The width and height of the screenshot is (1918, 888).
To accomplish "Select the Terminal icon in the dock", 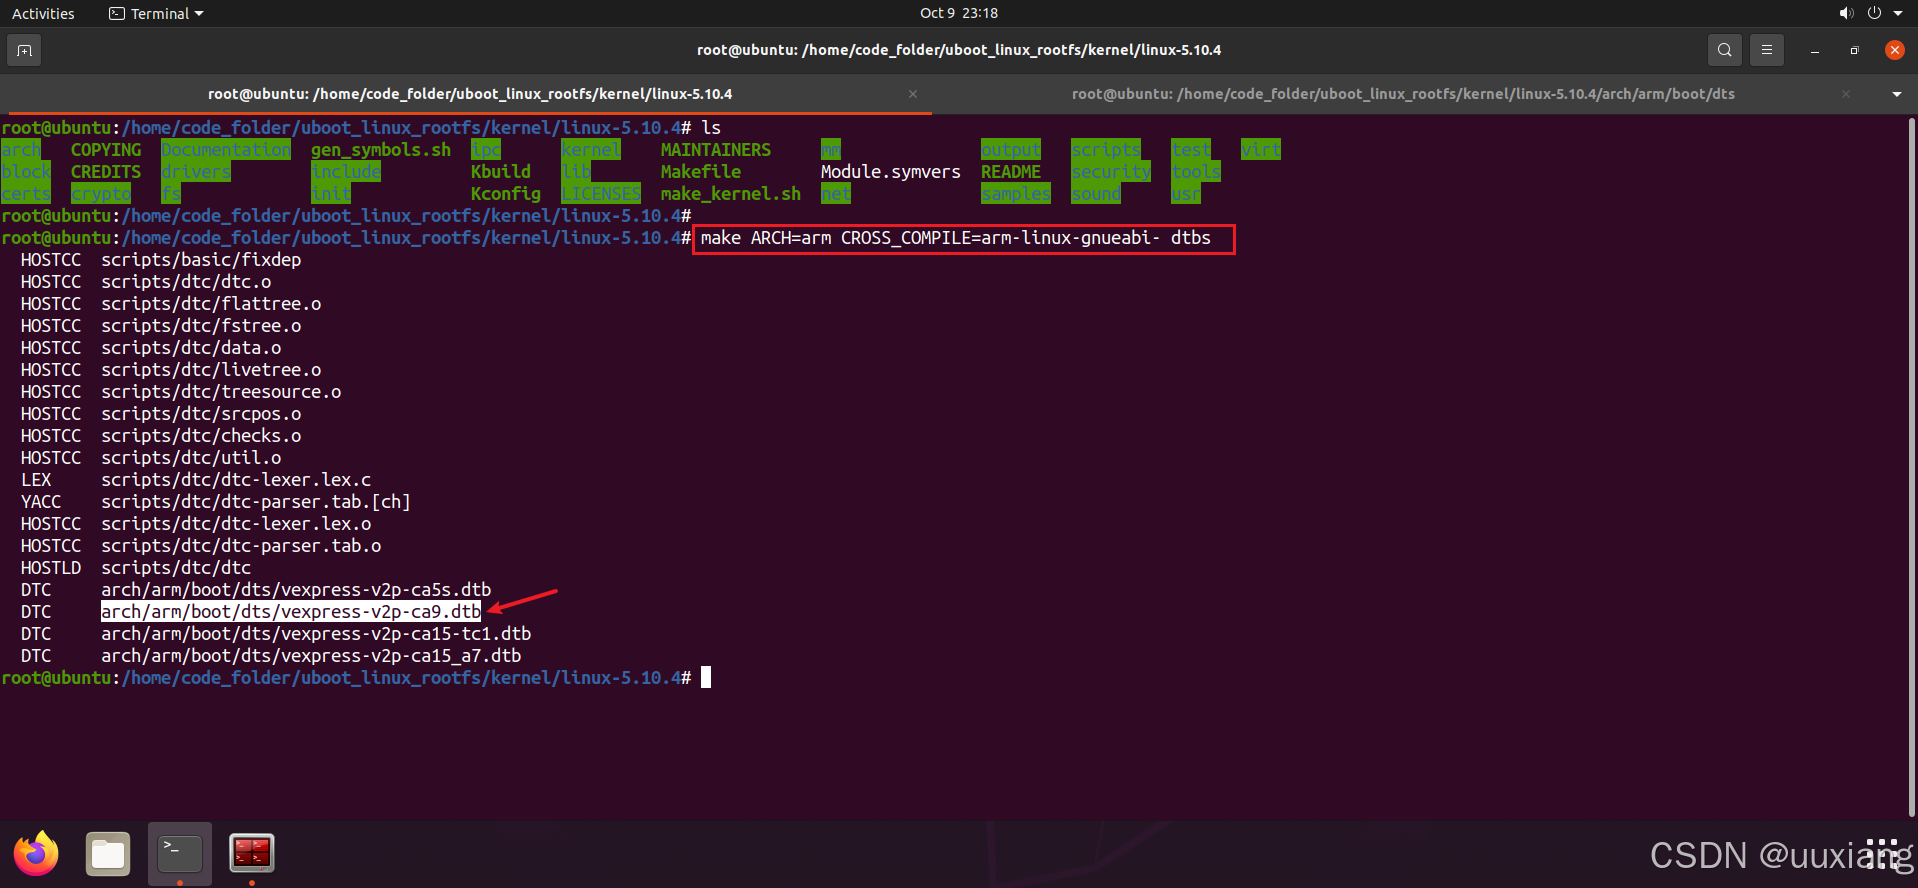I will click(x=180, y=854).
